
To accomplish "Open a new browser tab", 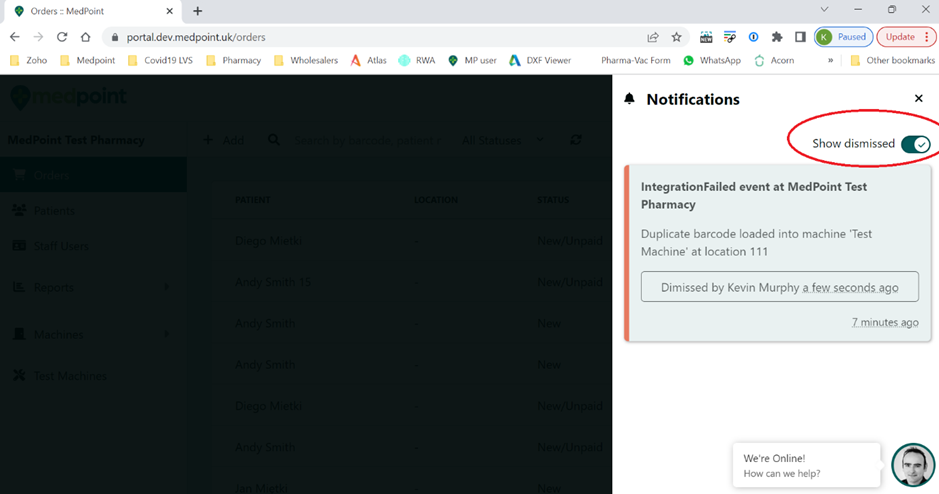I will click(198, 11).
